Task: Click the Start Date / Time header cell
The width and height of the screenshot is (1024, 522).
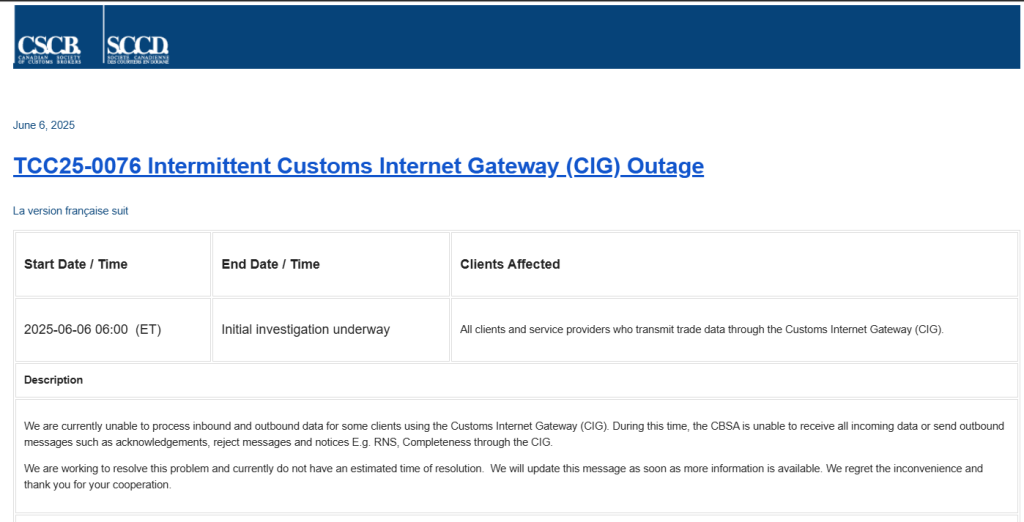Action: tap(113, 265)
